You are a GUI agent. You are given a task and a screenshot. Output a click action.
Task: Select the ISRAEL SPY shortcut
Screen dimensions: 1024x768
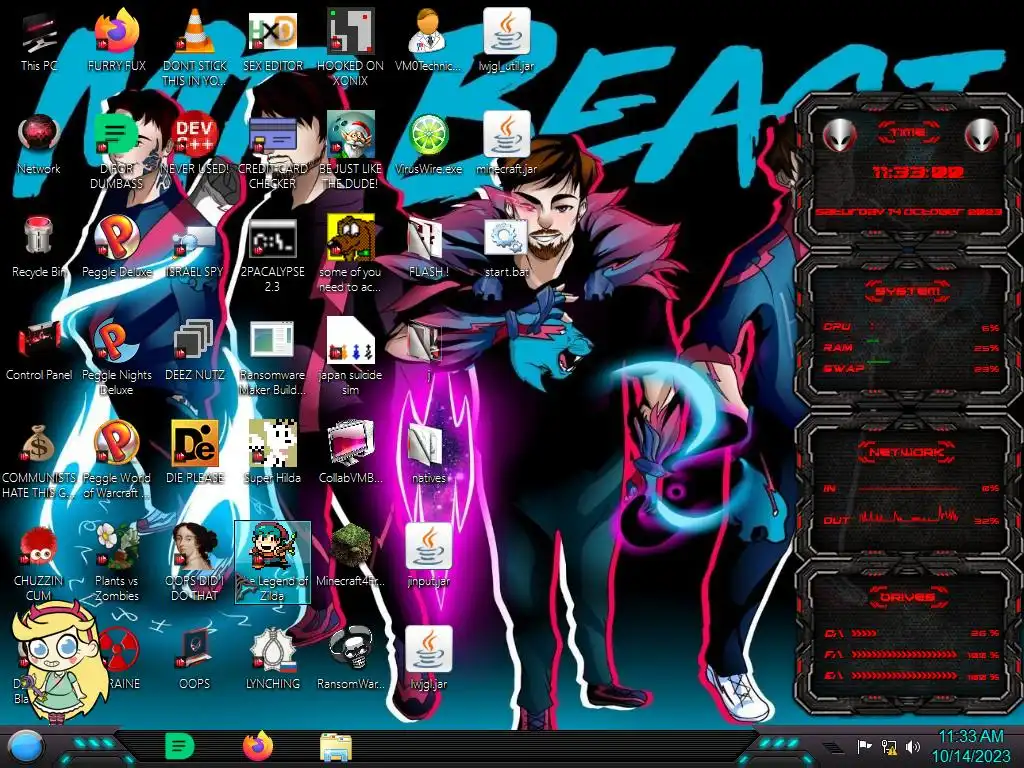194,247
